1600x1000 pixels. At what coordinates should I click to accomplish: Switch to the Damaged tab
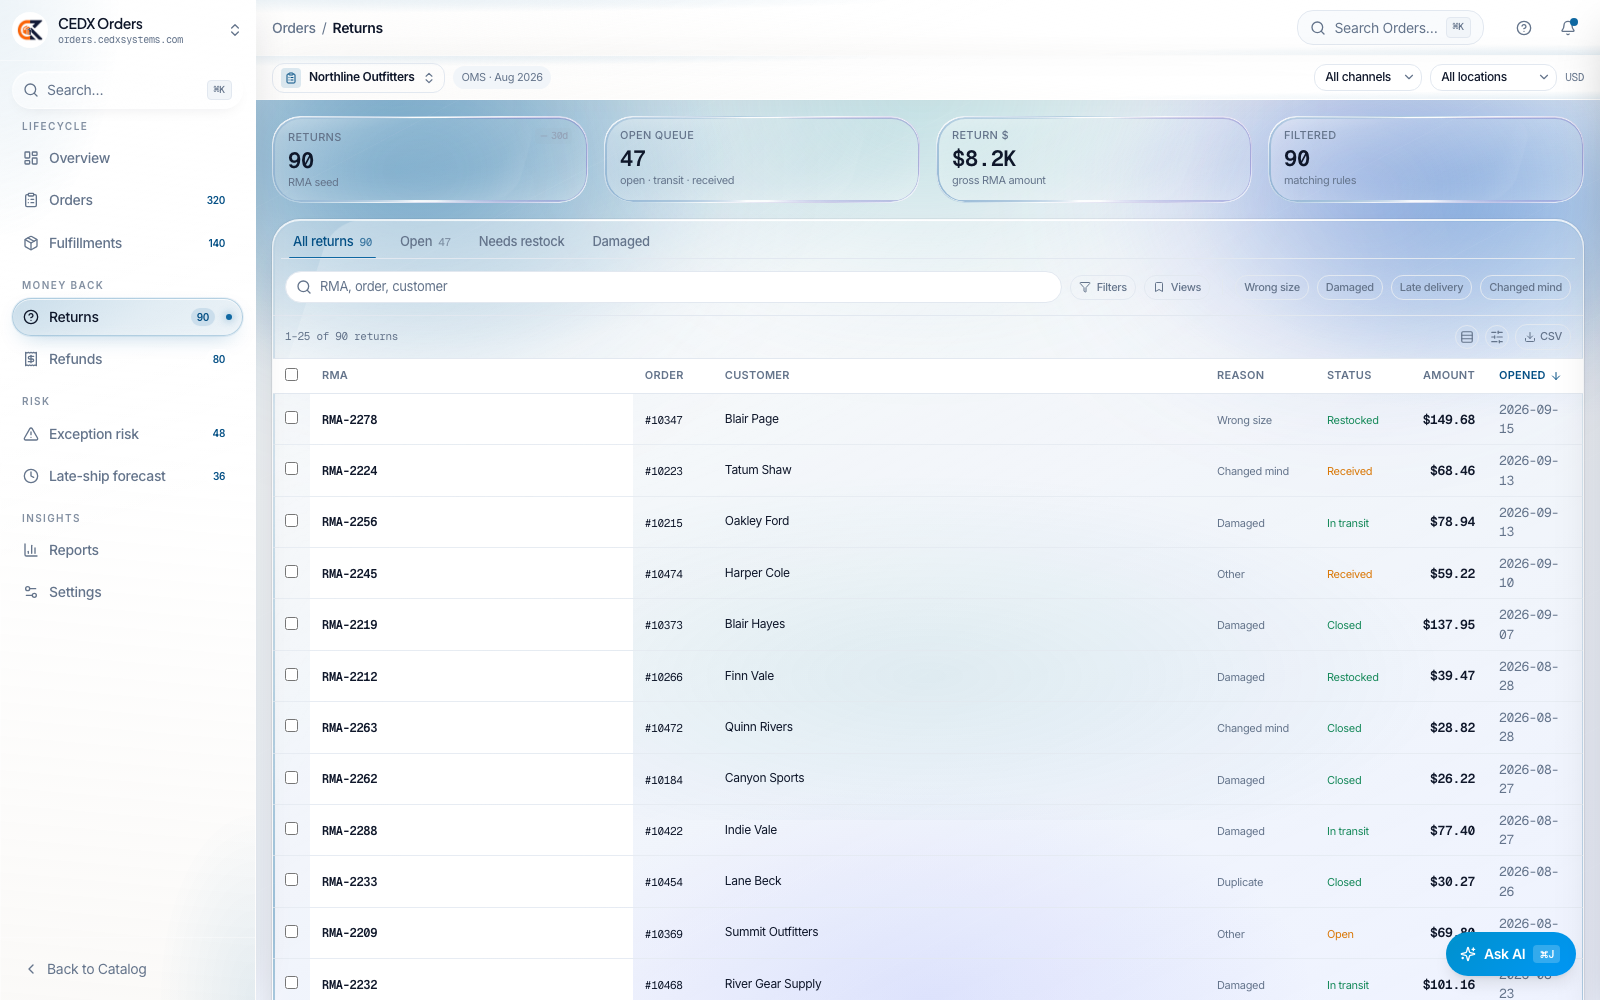[x=621, y=242]
